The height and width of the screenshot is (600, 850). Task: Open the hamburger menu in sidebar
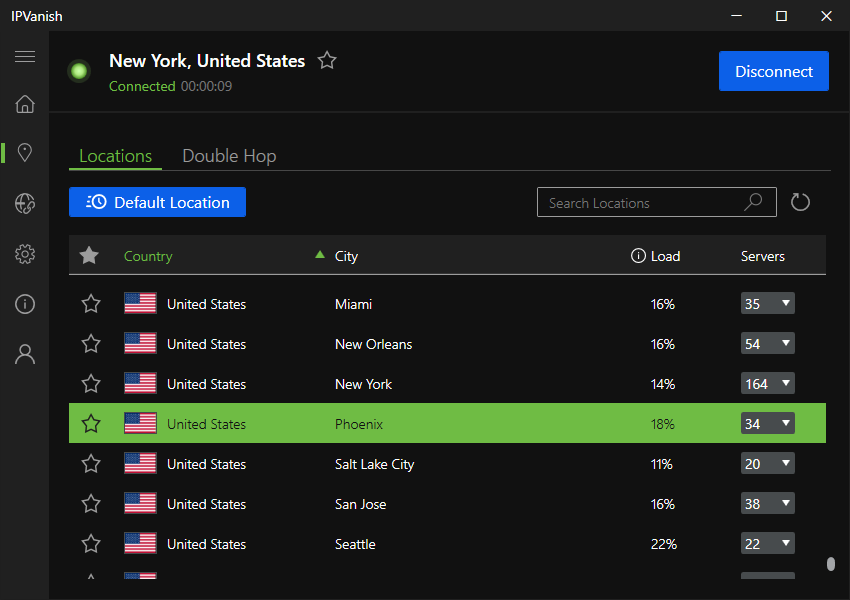click(25, 56)
